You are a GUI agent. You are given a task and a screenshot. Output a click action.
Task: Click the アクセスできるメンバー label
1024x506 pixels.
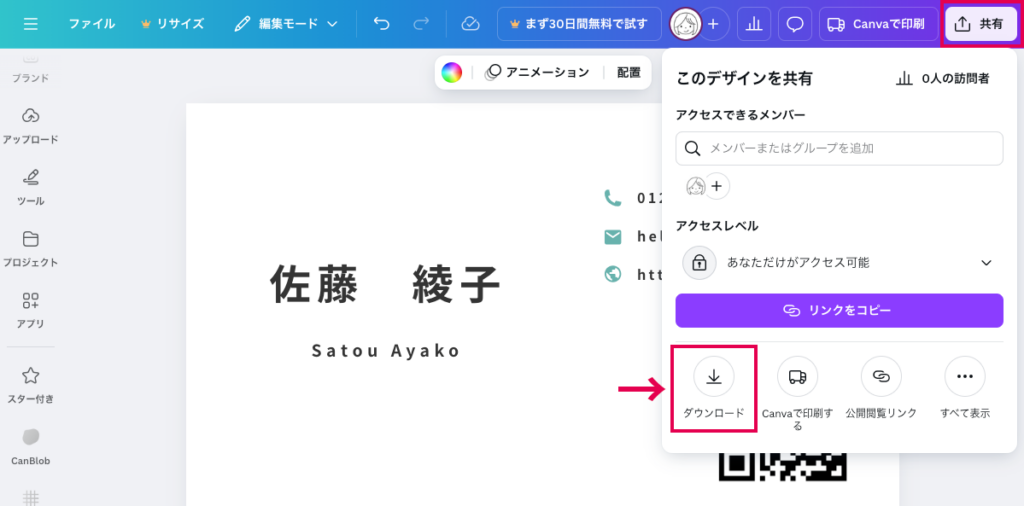coord(741,116)
